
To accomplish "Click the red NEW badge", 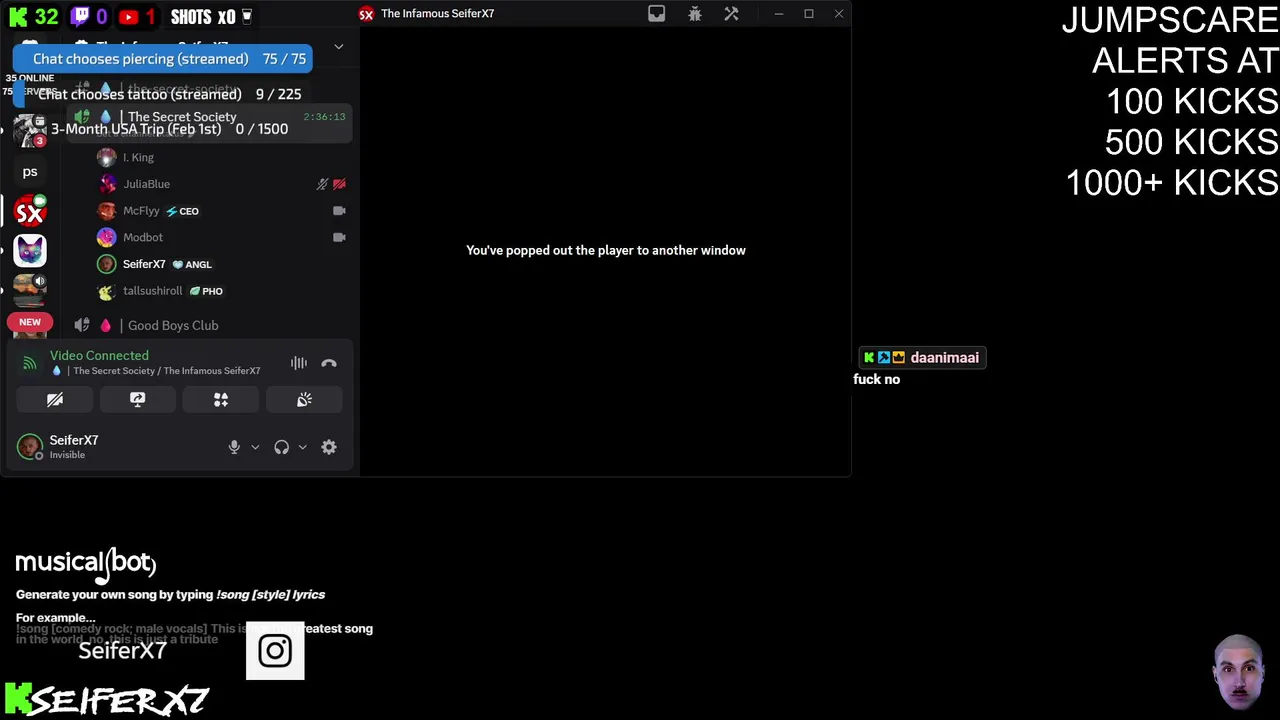I will (x=30, y=322).
